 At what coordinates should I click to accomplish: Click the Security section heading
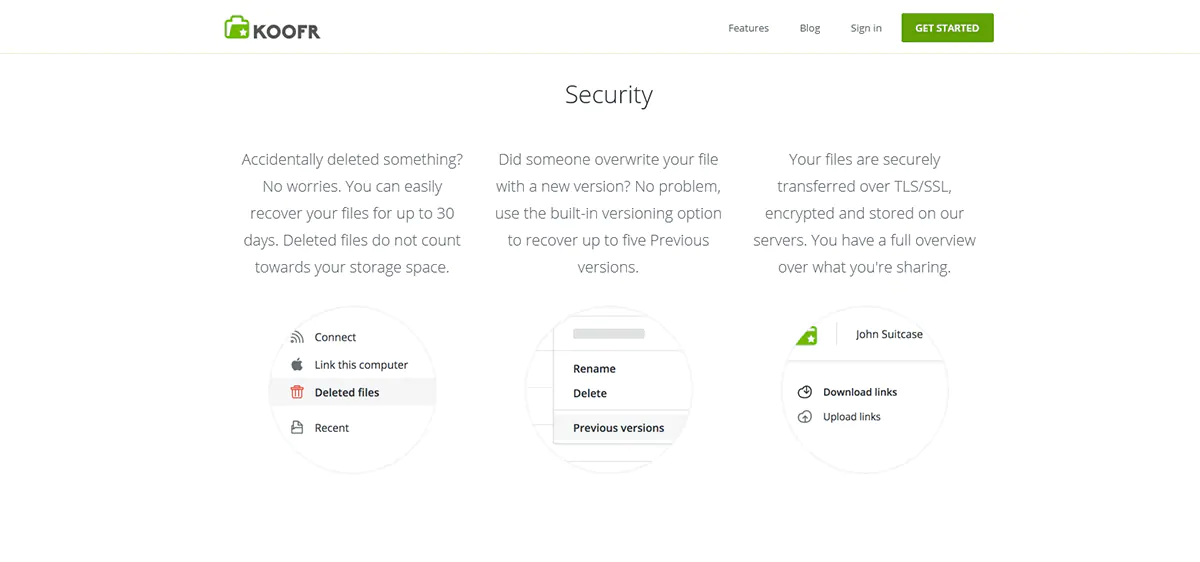pyautogui.click(x=608, y=95)
